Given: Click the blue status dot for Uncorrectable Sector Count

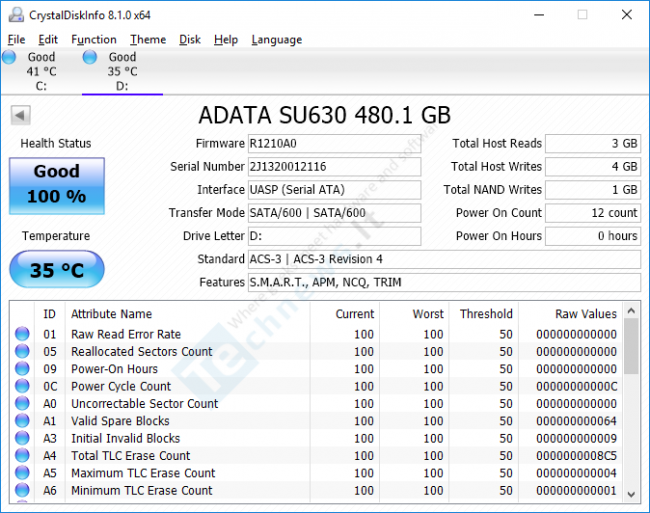Looking at the screenshot, I should pos(22,403).
